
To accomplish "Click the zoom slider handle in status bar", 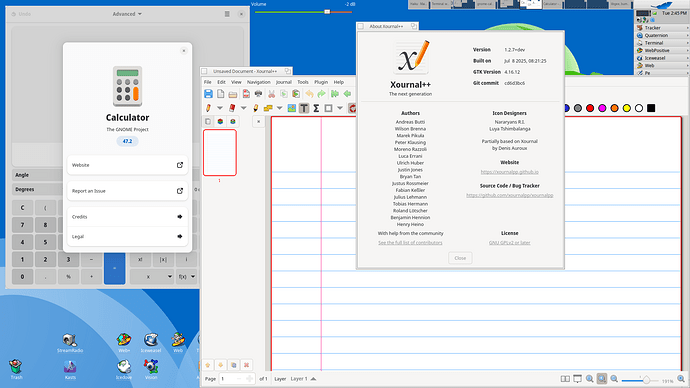I will click(x=646, y=380).
